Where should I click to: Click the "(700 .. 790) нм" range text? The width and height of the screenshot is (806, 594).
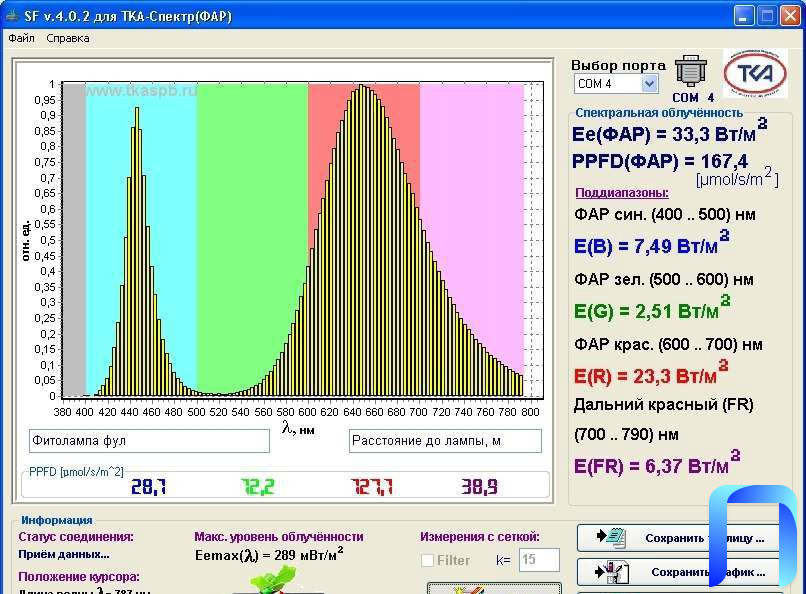pyautogui.click(x=626, y=435)
